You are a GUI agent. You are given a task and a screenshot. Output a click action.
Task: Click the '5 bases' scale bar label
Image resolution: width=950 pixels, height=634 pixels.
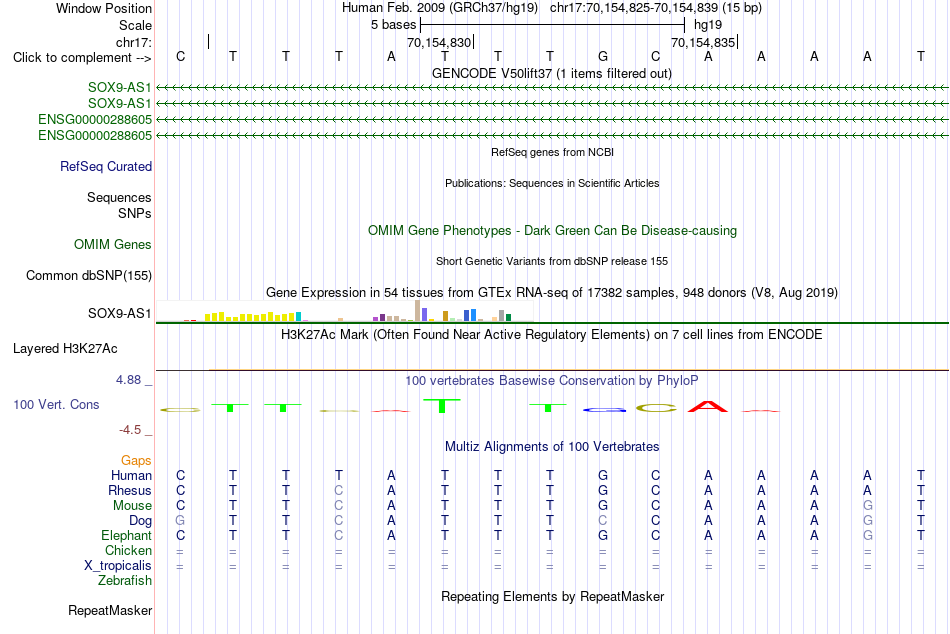pos(394,25)
